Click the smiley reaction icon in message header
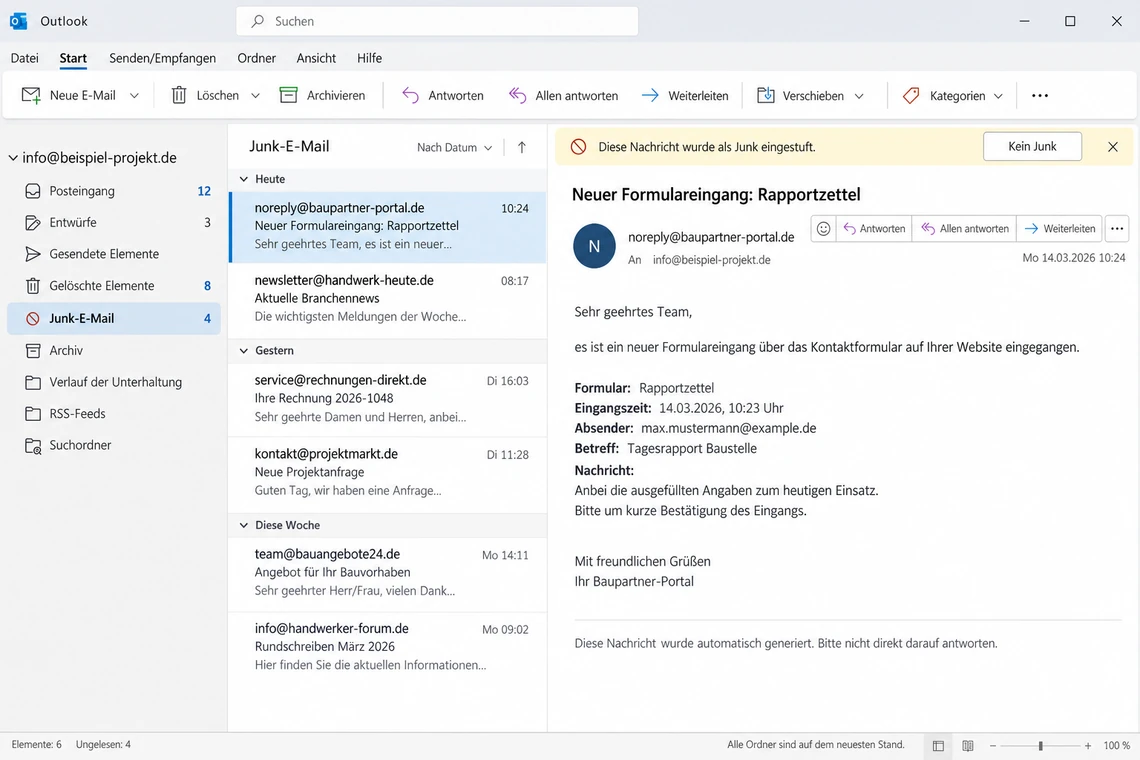The image size is (1140, 760). tap(823, 228)
